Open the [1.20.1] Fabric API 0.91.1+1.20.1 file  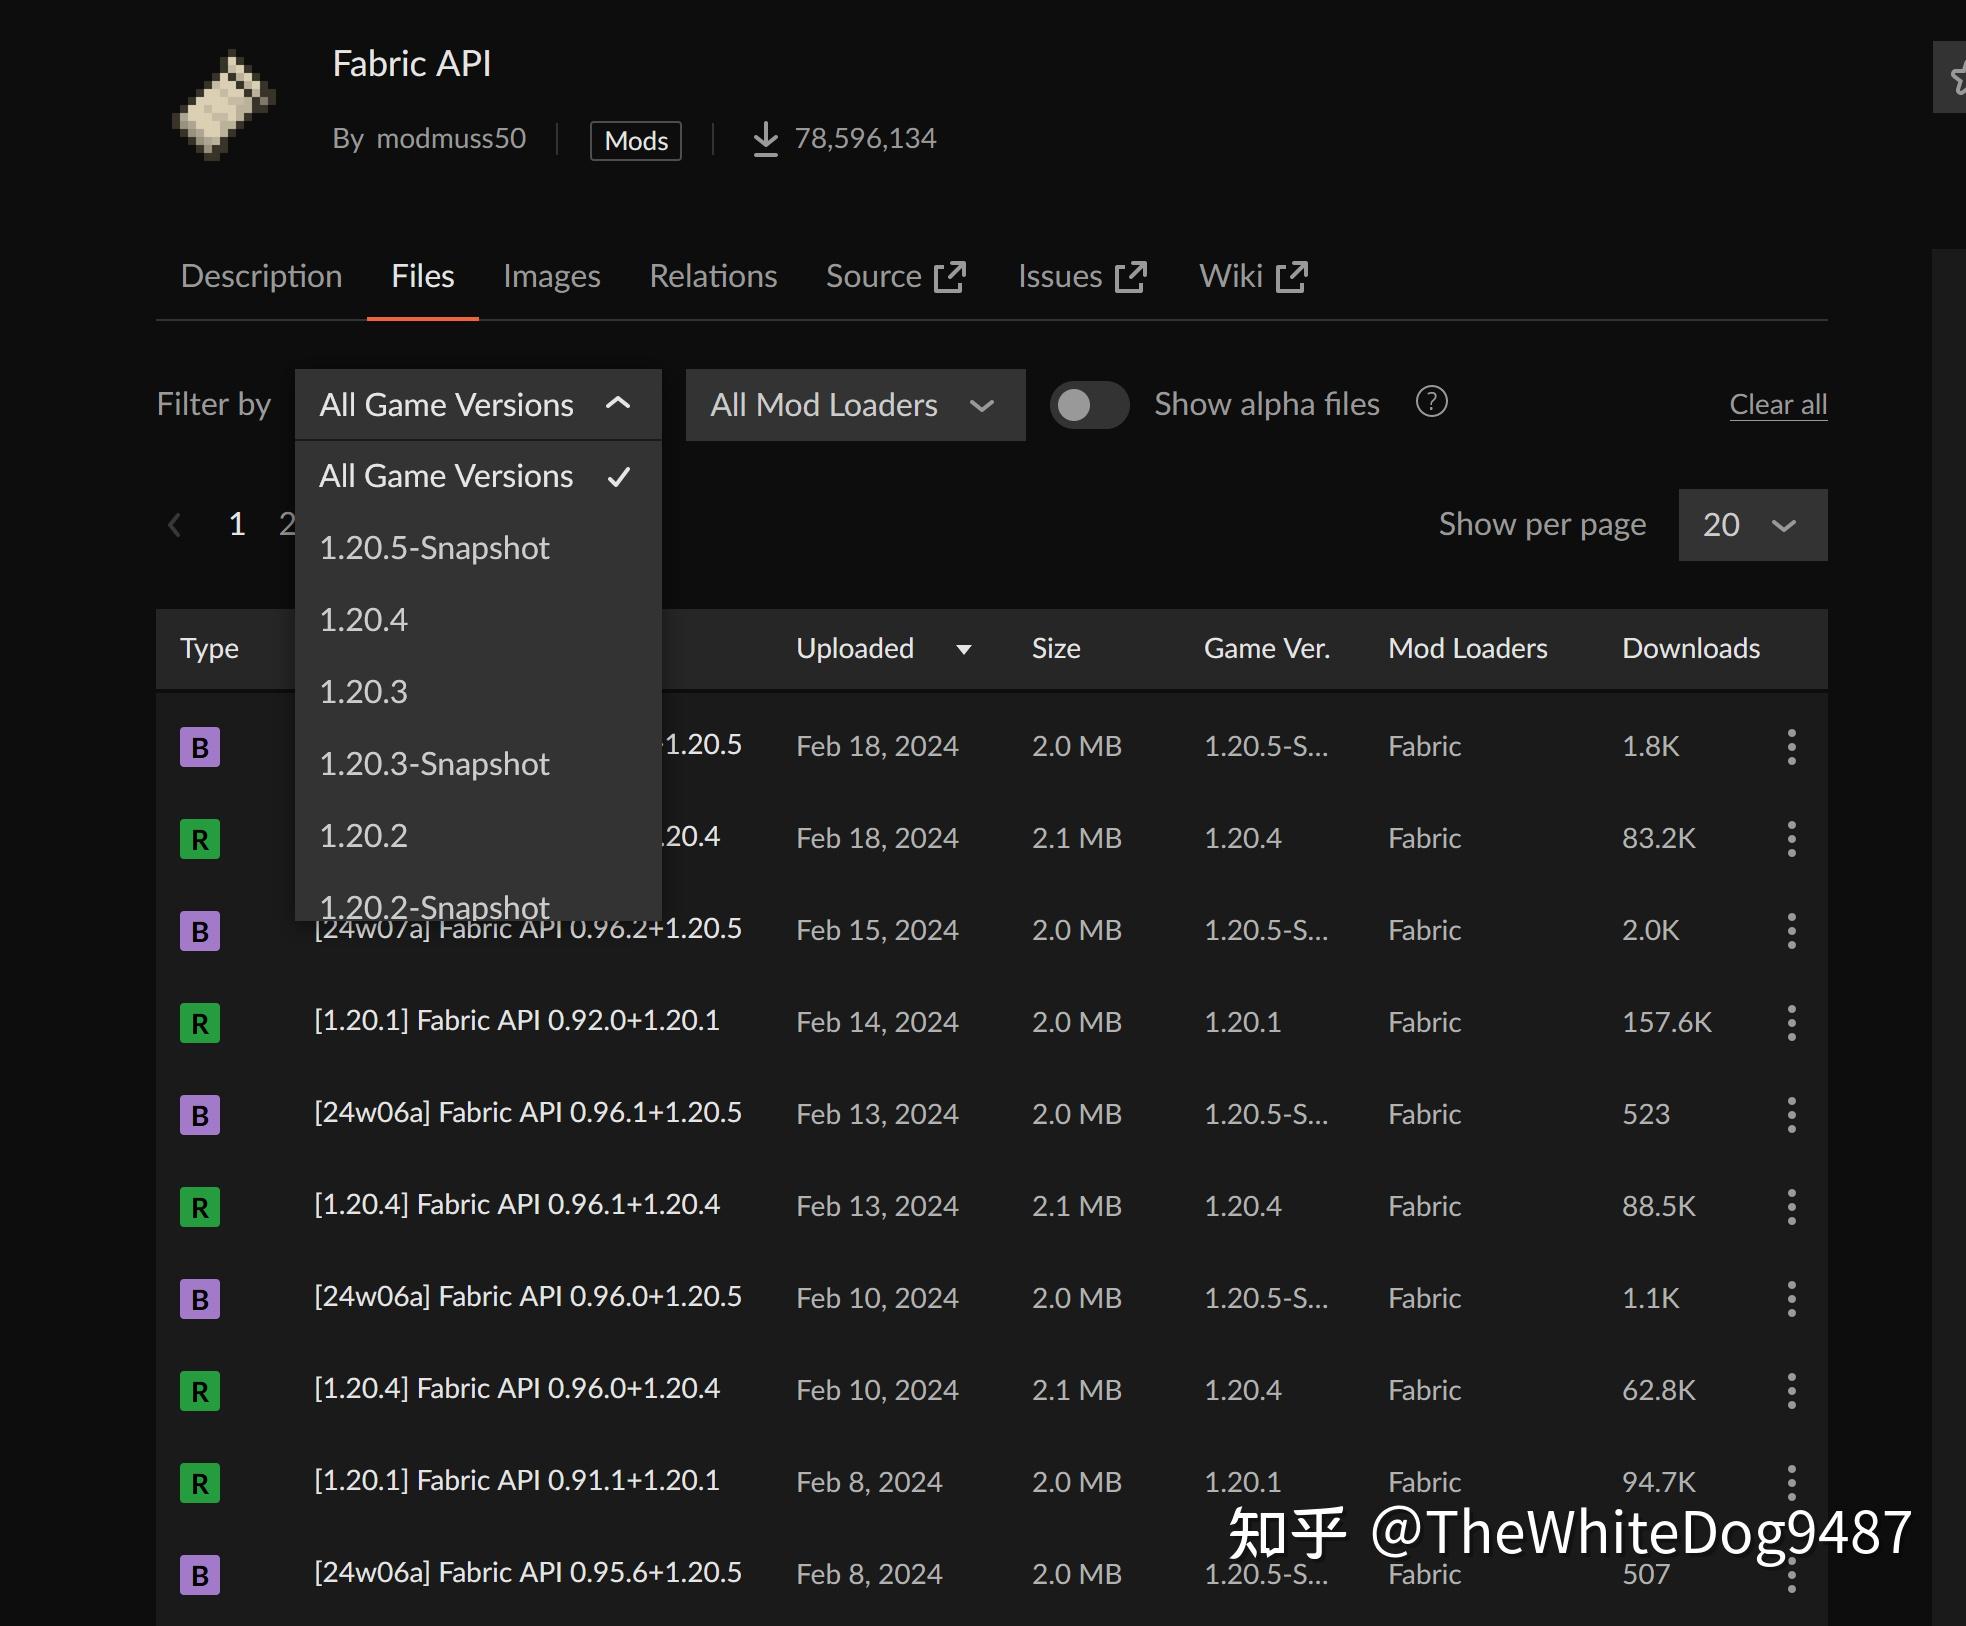[516, 1481]
